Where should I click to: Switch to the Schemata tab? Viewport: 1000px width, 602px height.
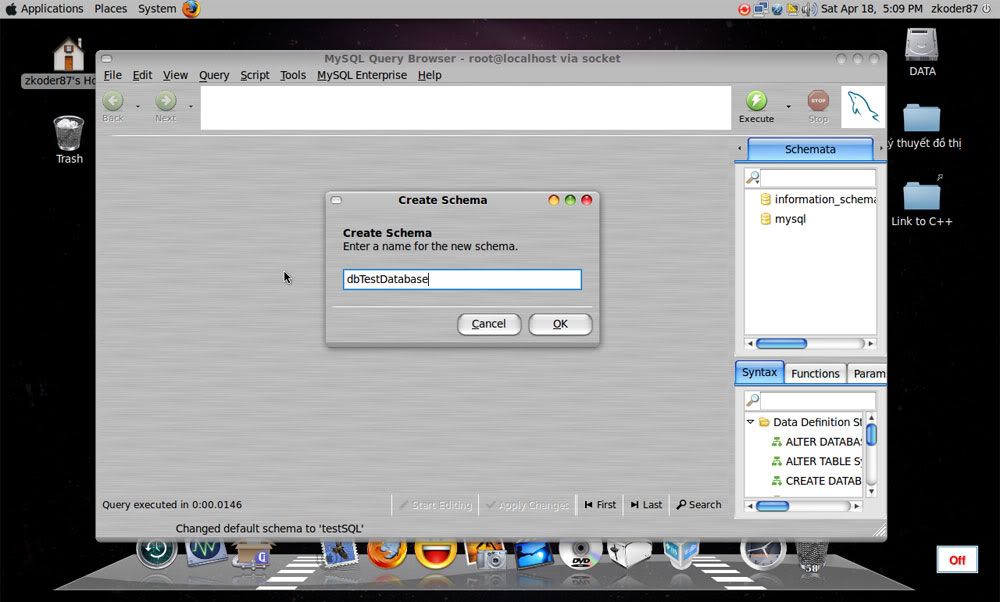coord(810,149)
